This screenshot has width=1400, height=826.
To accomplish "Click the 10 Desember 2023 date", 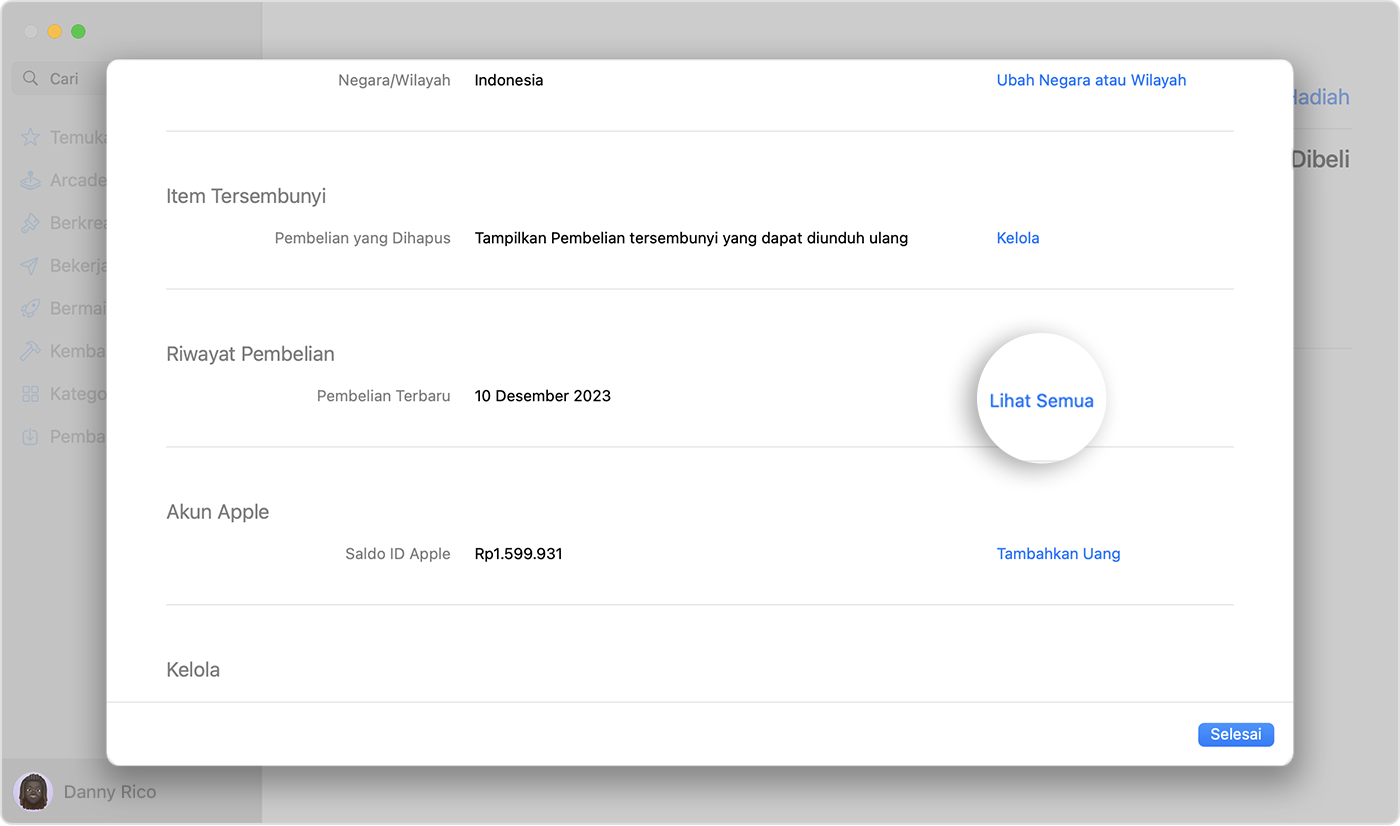I will 543,396.
